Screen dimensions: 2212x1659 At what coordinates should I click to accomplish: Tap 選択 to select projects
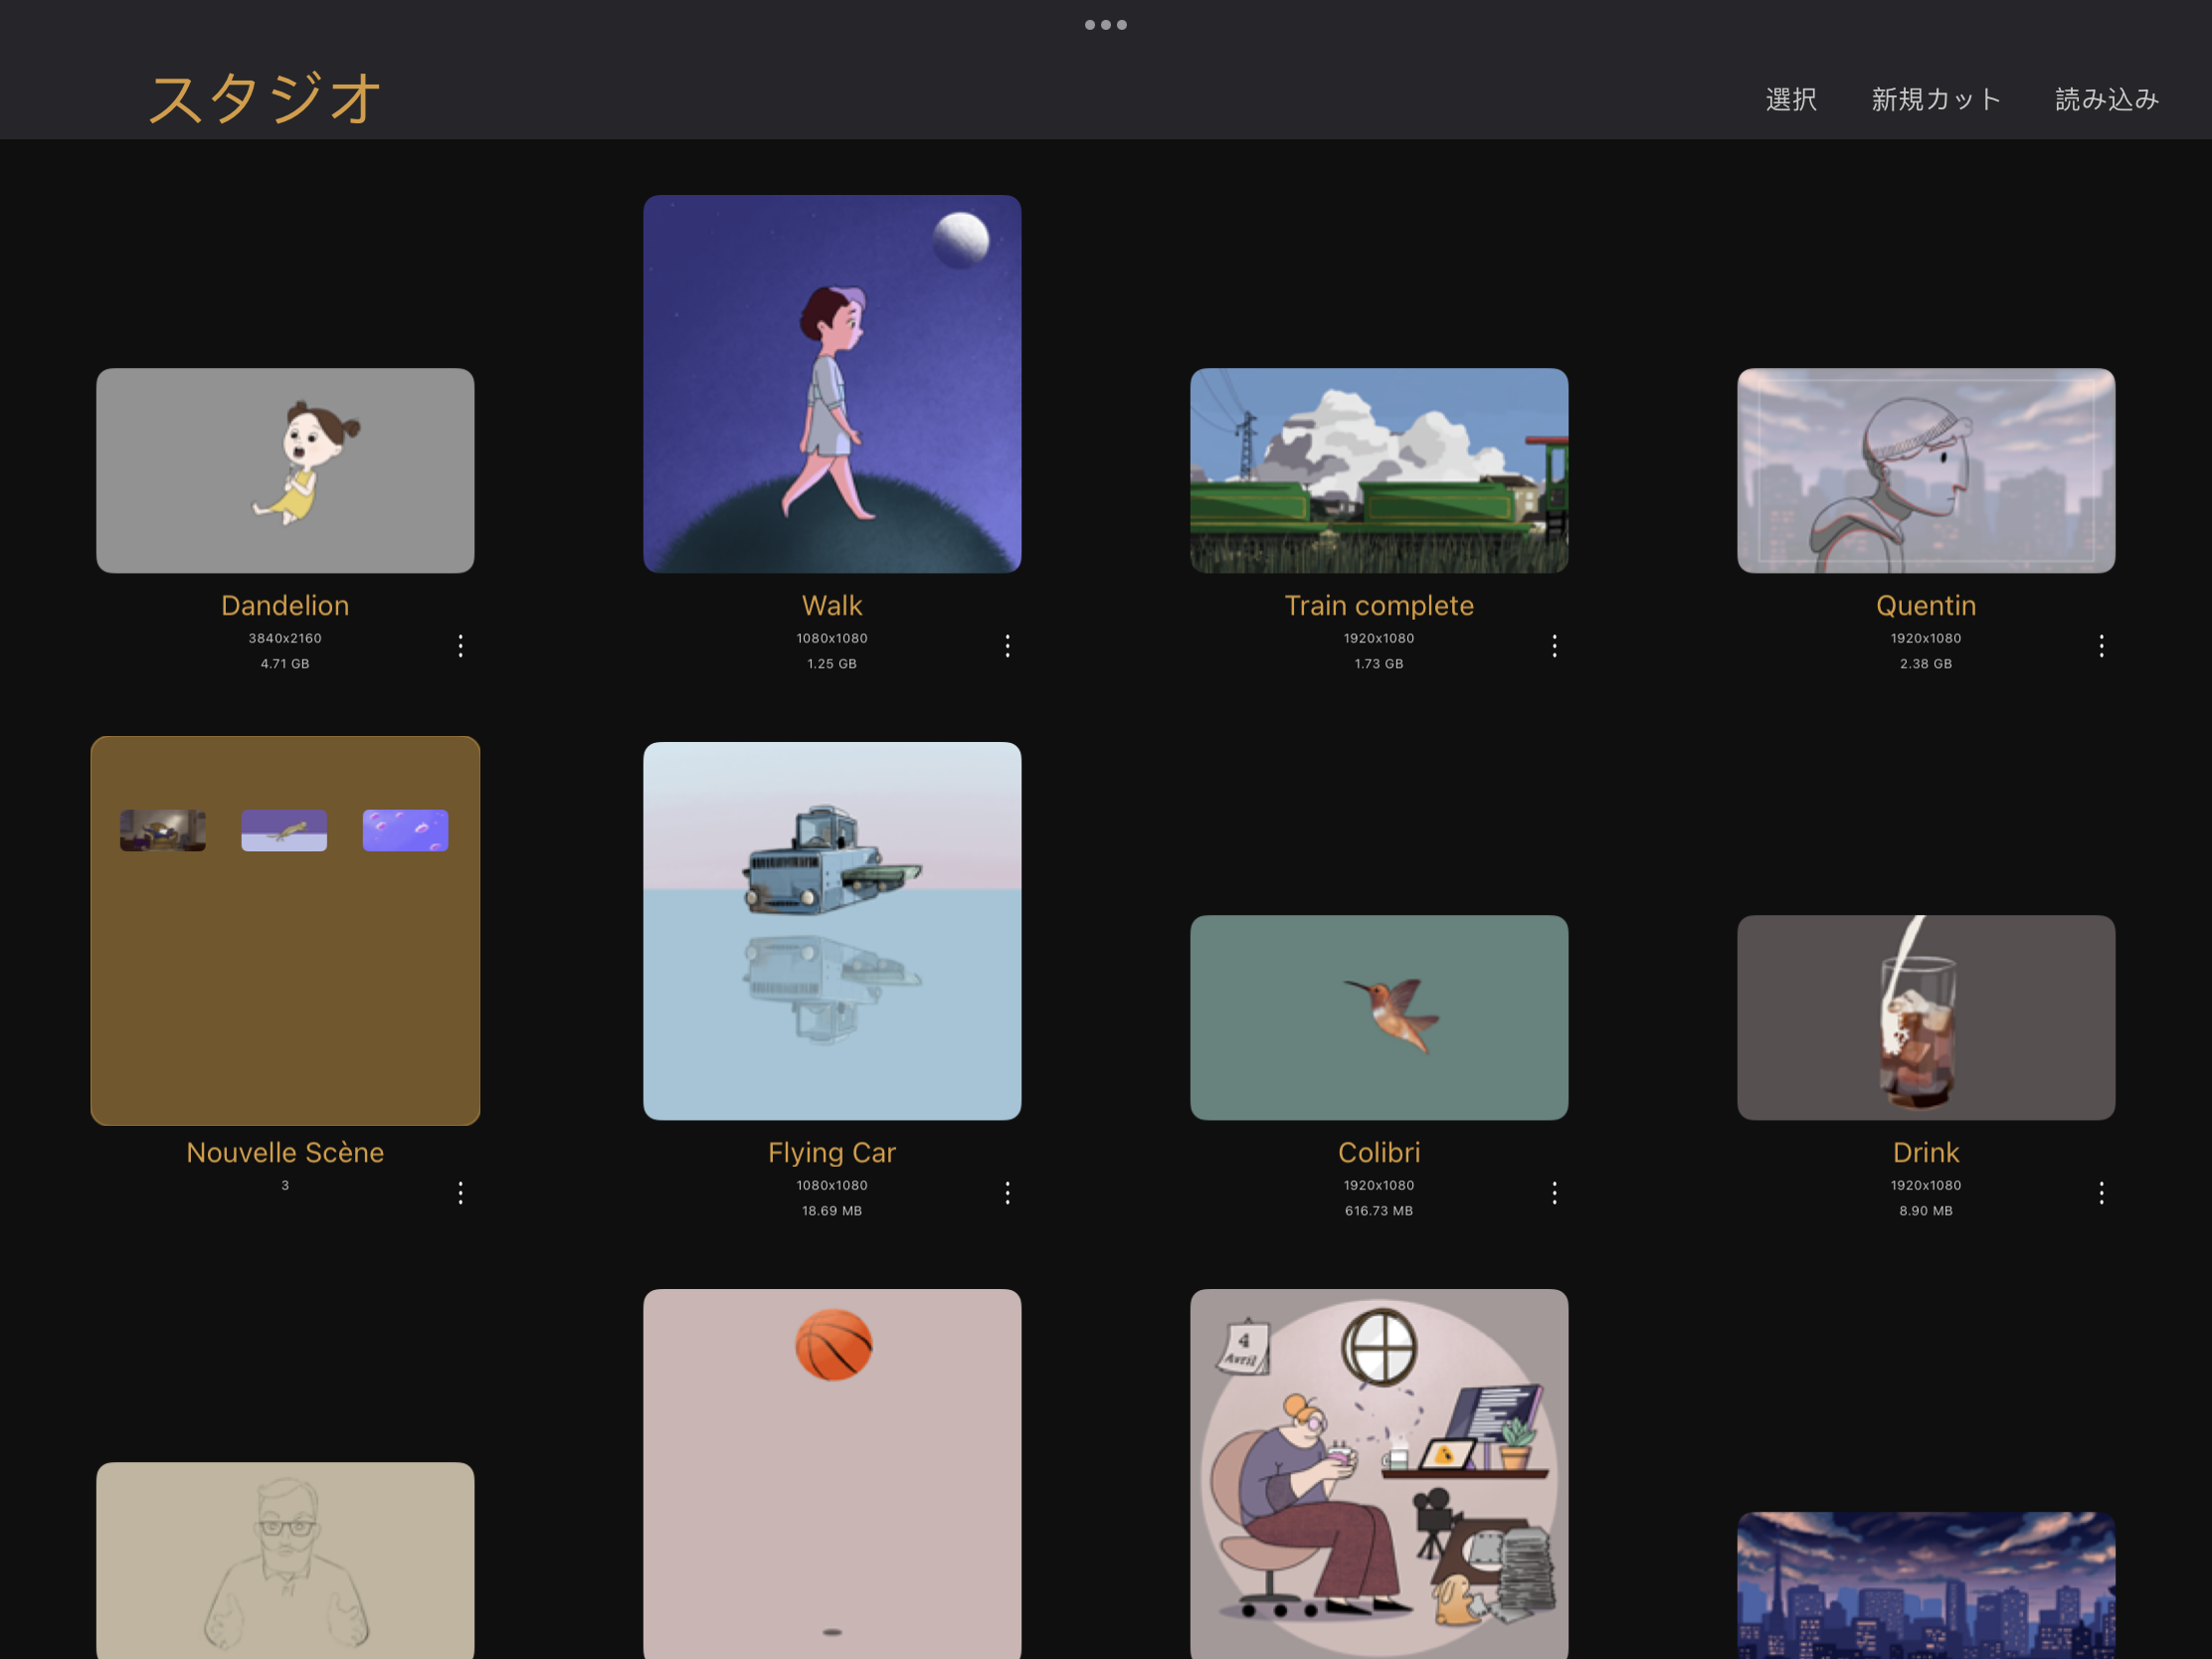coord(1791,99)
